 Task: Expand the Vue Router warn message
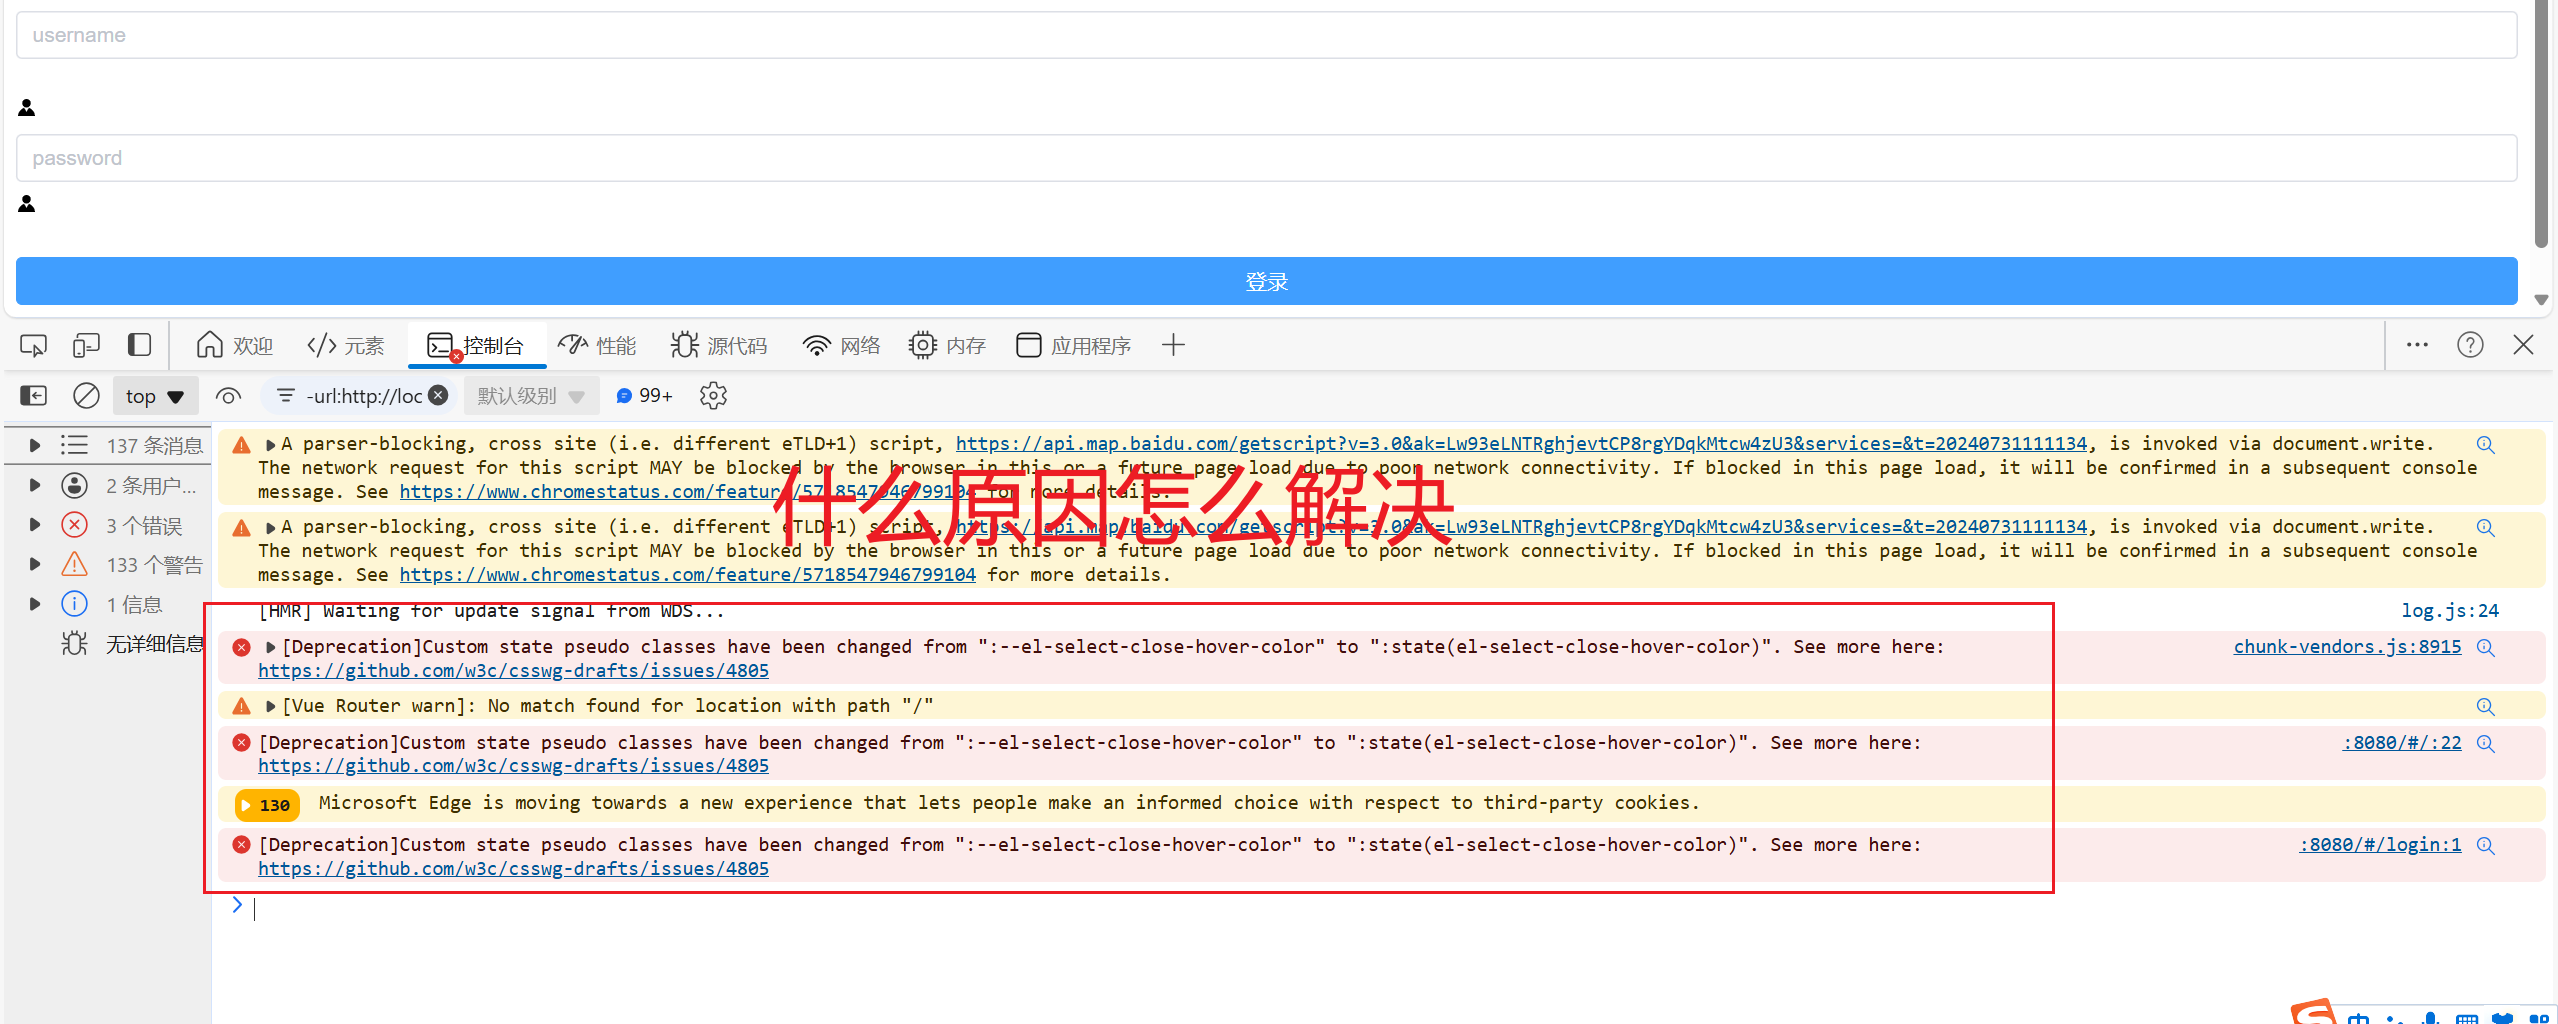270,707
